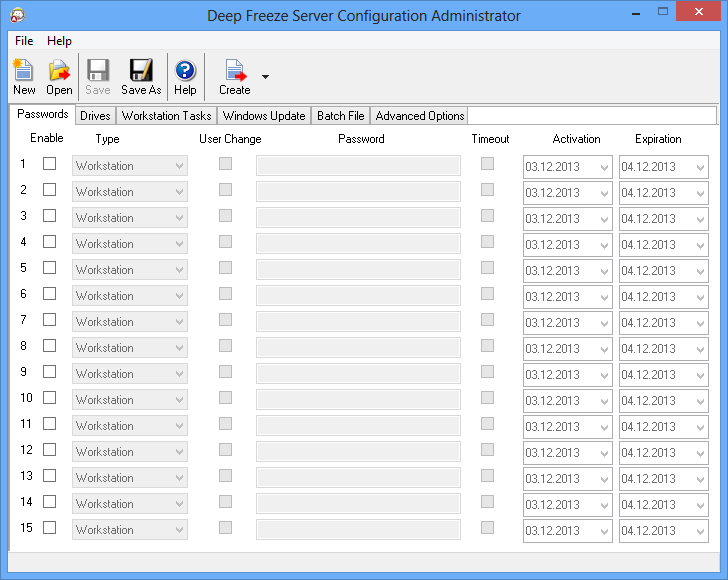
Task: Click the Activation column header text
Action: (x=576, y=139)
